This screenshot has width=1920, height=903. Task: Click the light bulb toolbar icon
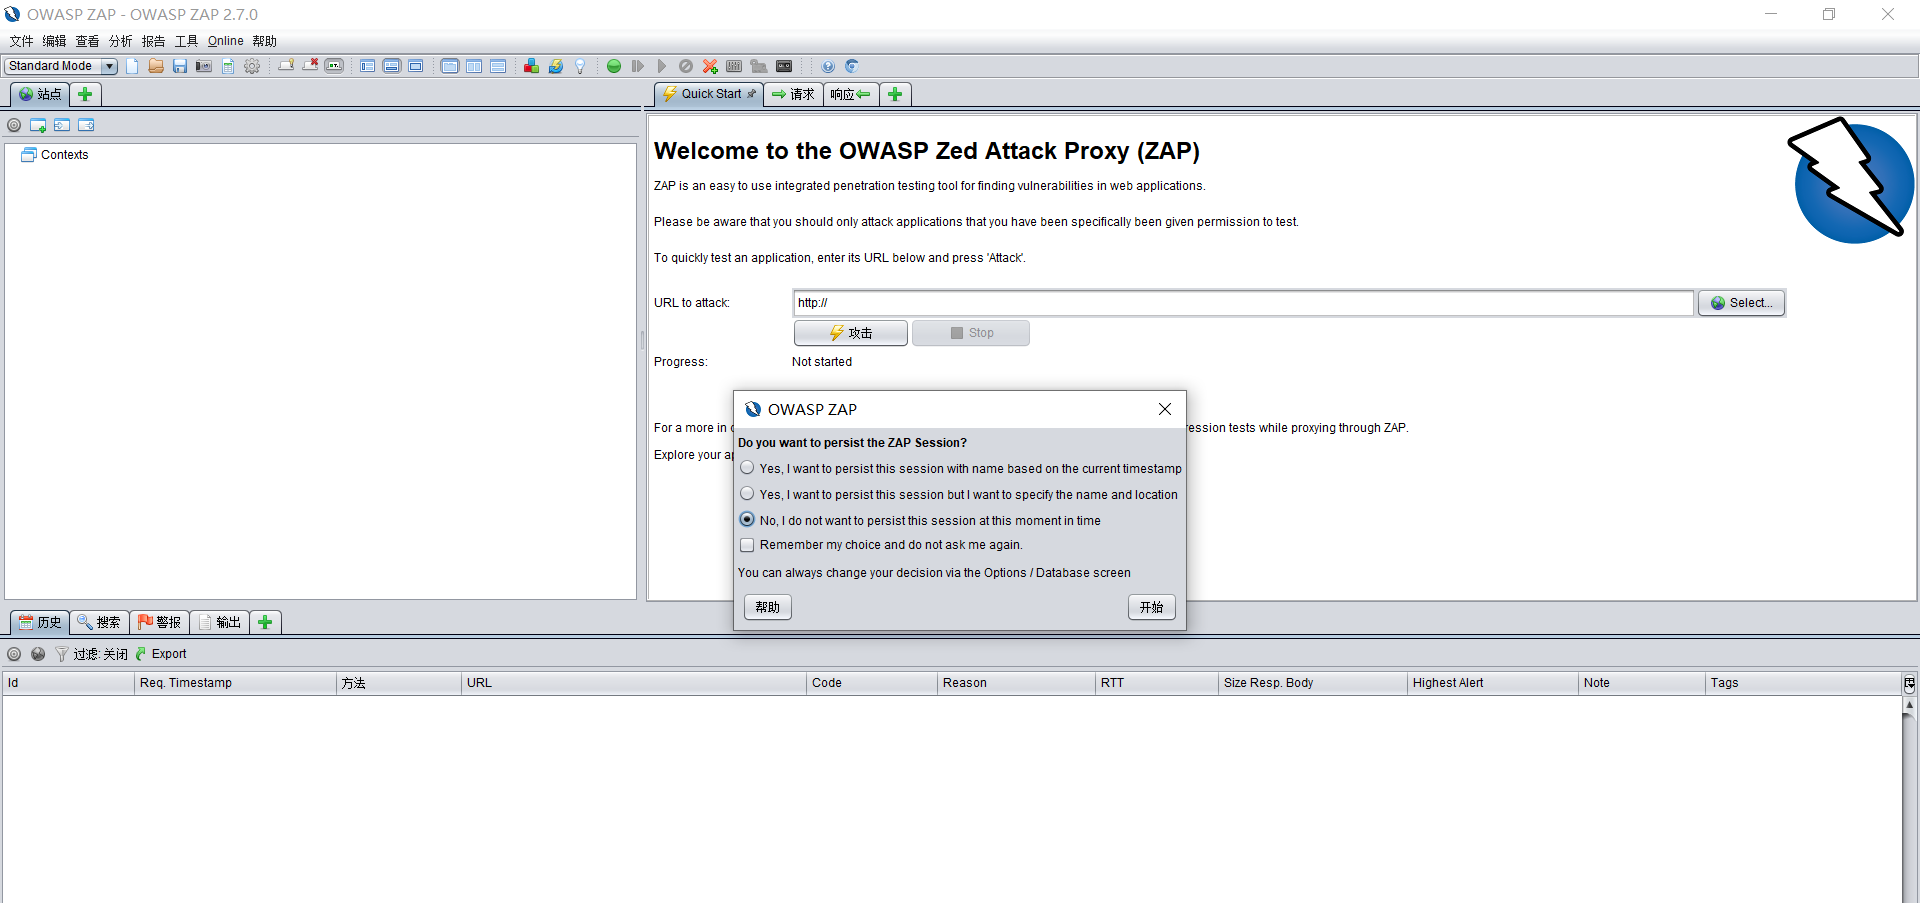coord(580,66)
